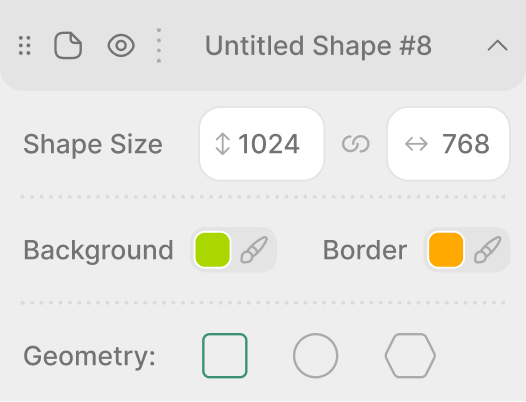Open the green Background color swatch
The width and height of the screenshot is (526, 402).
(212, 250)
